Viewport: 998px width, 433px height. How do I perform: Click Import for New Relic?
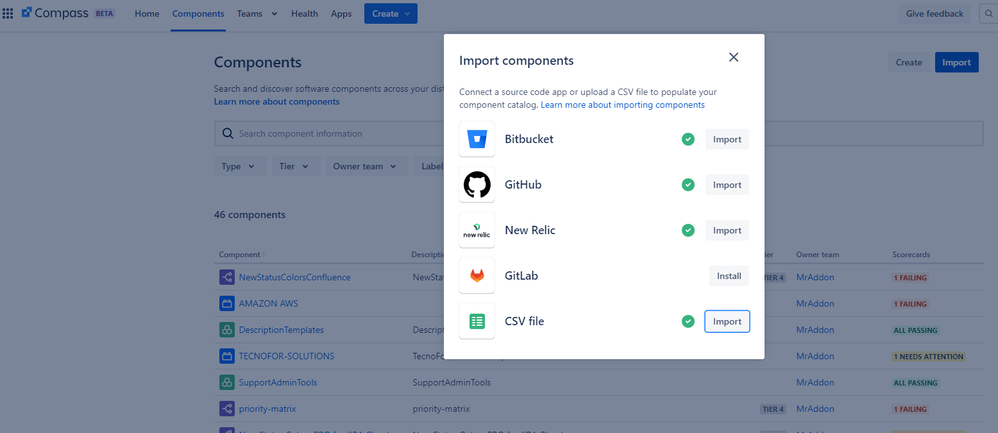[727, 230]
